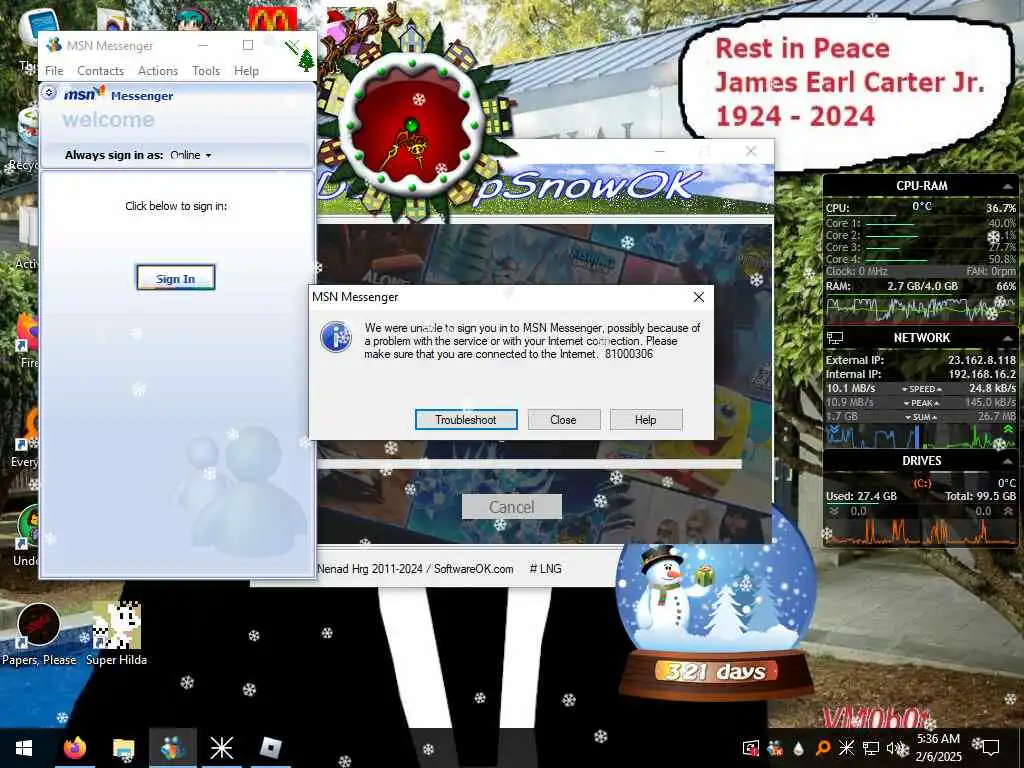Screen dimensions: 1024x768
Task: Open Help from the MSN error dialog
Action: click(x=646, y=420)
